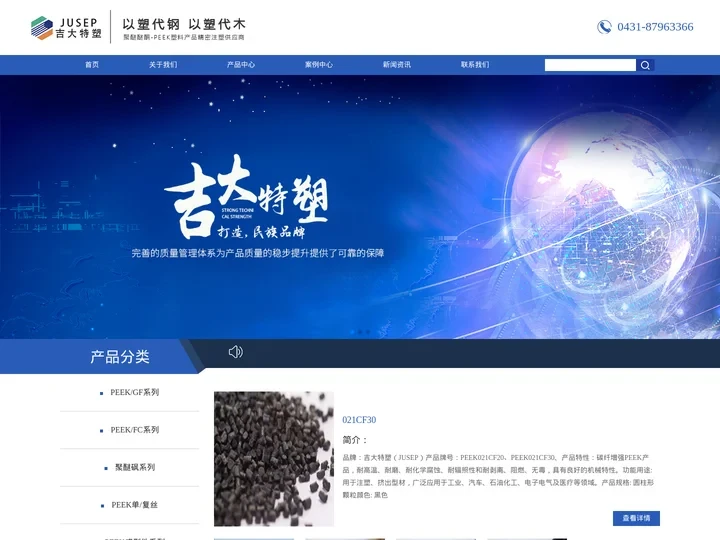Select the 聚醚砜系列 category

click(x=135, y=467)
